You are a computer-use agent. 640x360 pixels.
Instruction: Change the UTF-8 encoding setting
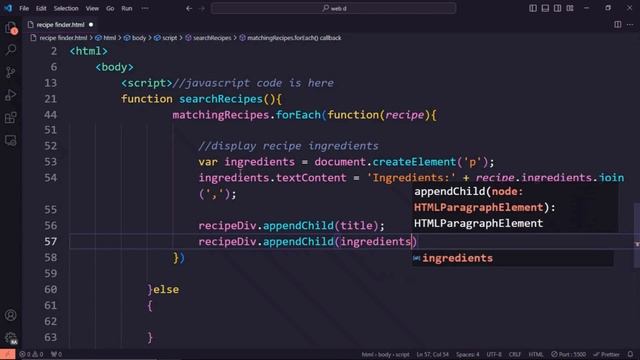(x=494, y=354)
